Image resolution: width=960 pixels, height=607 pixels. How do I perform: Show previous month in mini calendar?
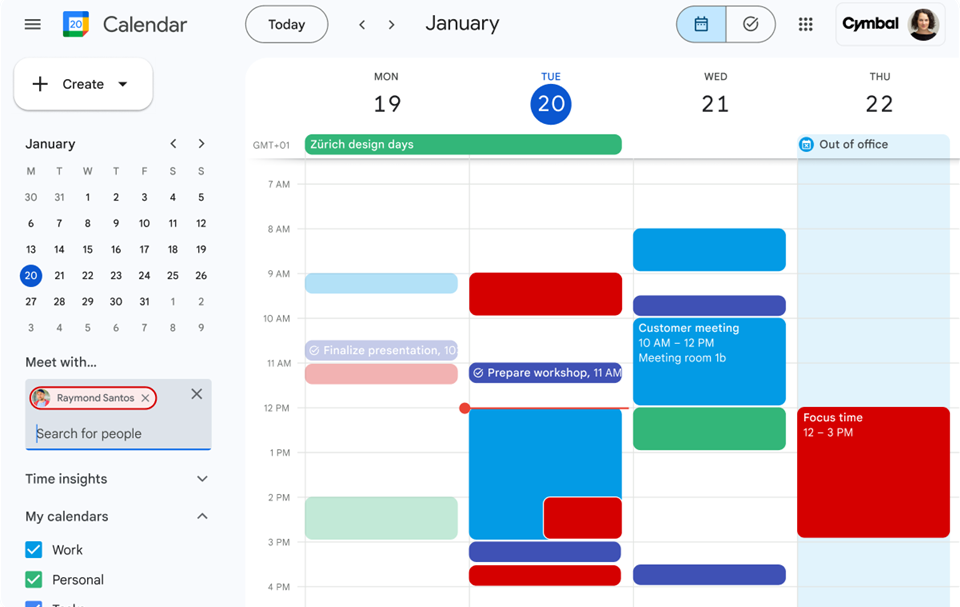point(173,143)
